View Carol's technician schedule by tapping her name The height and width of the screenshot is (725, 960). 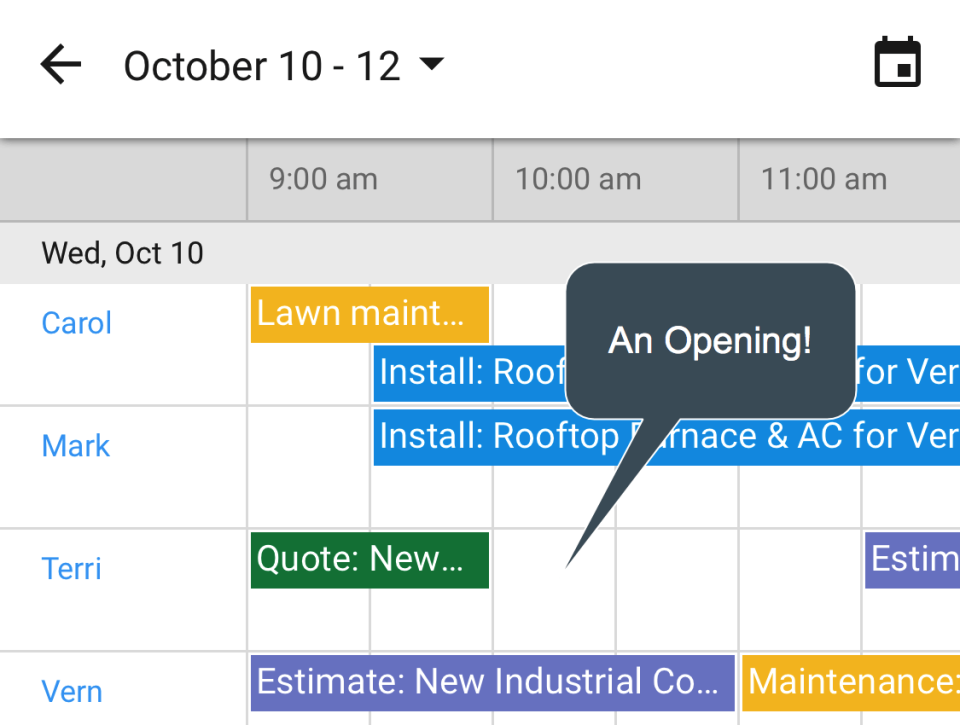(x=76, y=322)
